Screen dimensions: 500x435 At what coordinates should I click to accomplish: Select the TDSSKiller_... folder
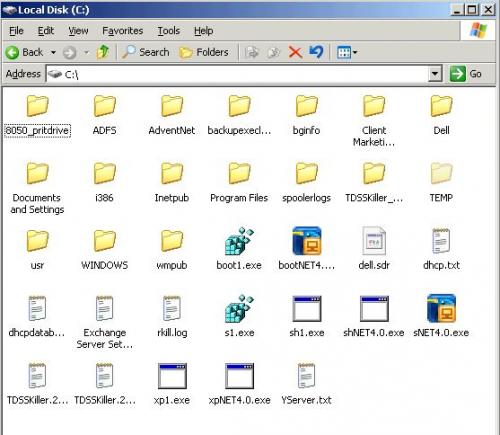coord(374,183)
